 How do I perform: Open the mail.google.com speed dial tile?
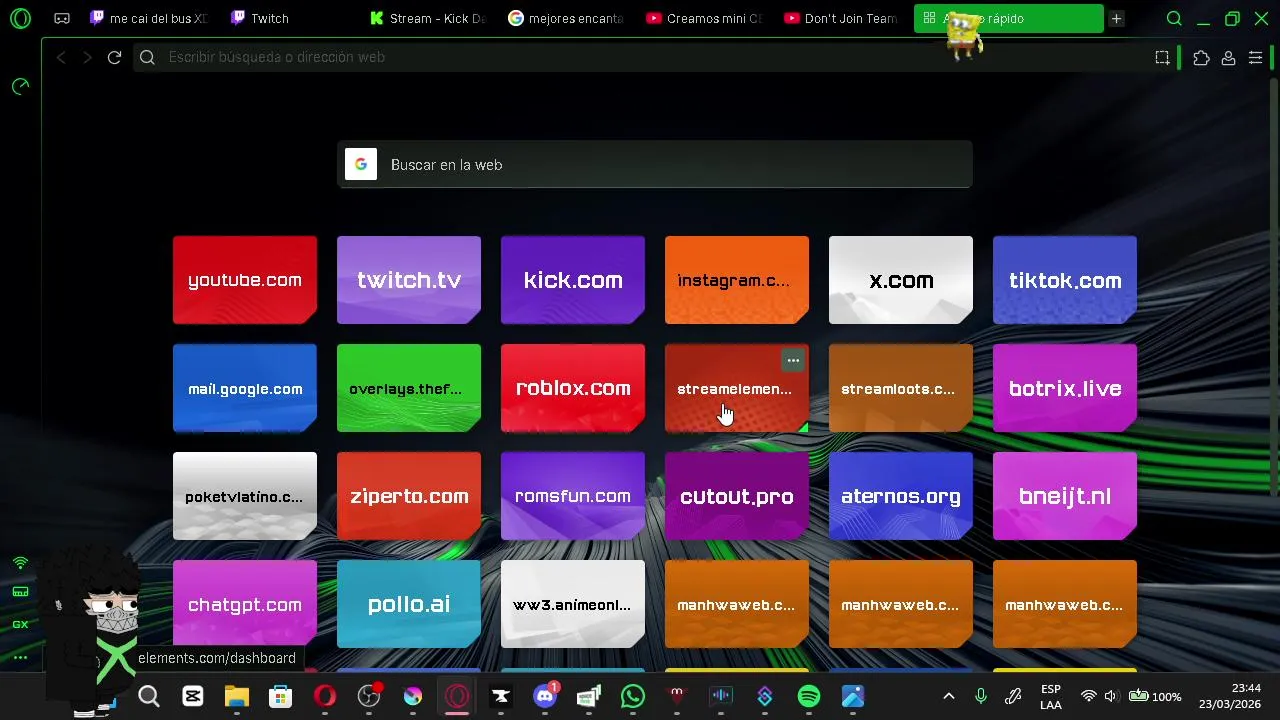pyautogui.click(x=245, y=388)
